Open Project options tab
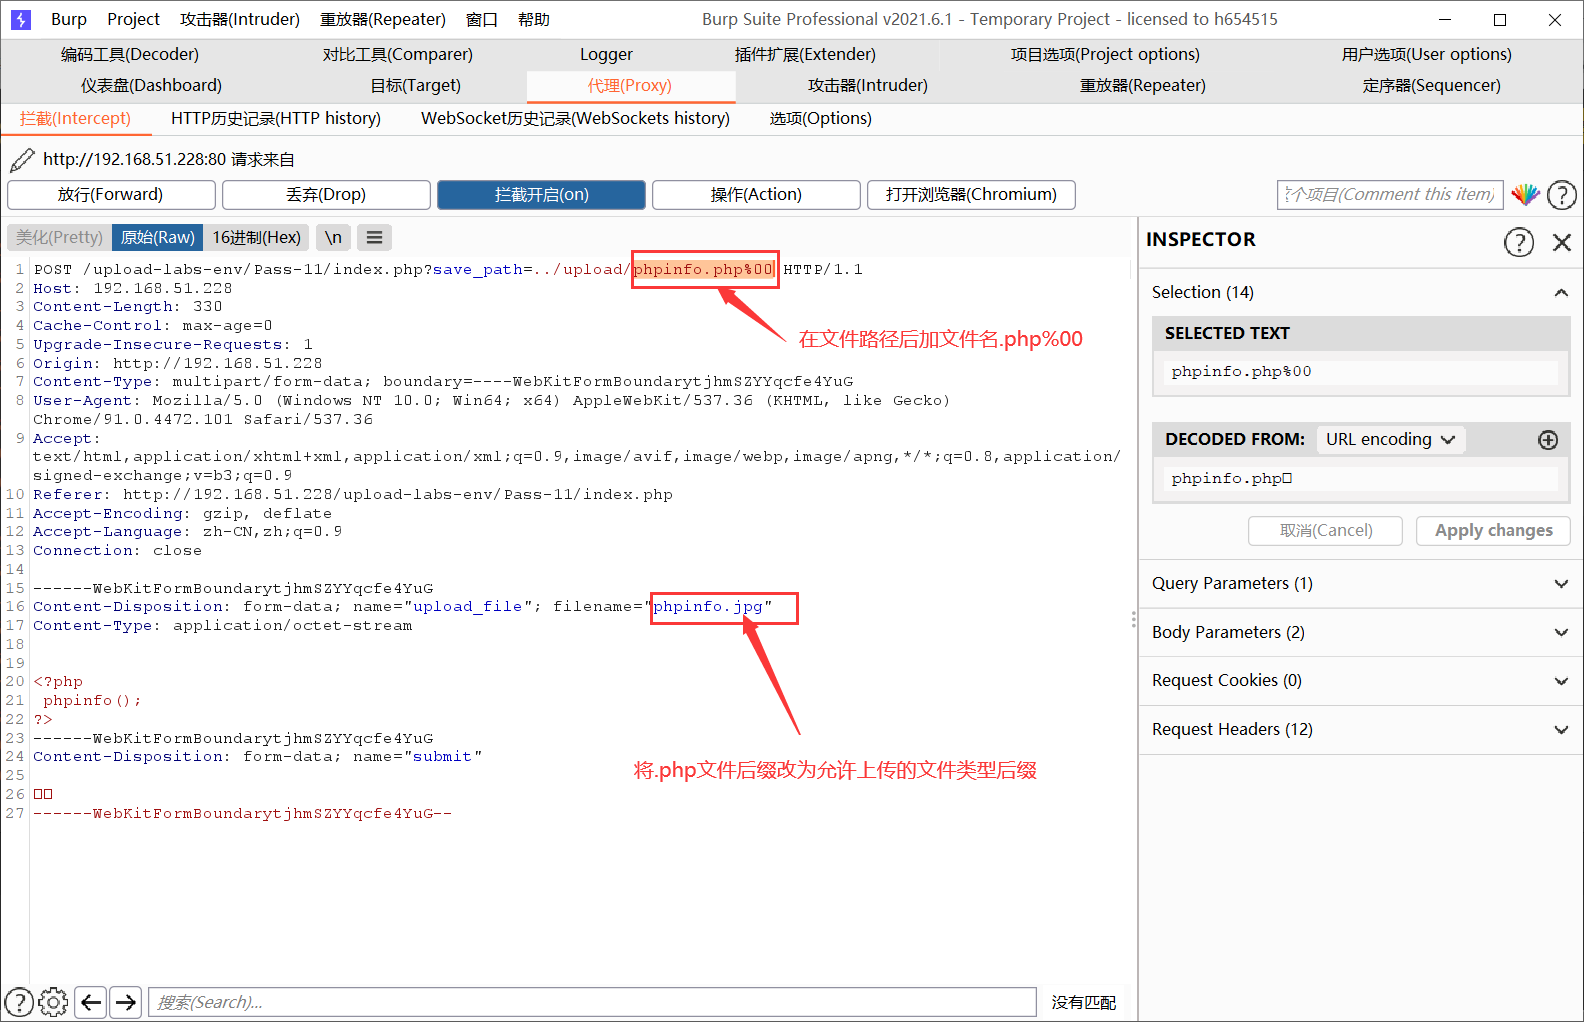The image size is (1584, 1022). click(x=1105, y=54)
